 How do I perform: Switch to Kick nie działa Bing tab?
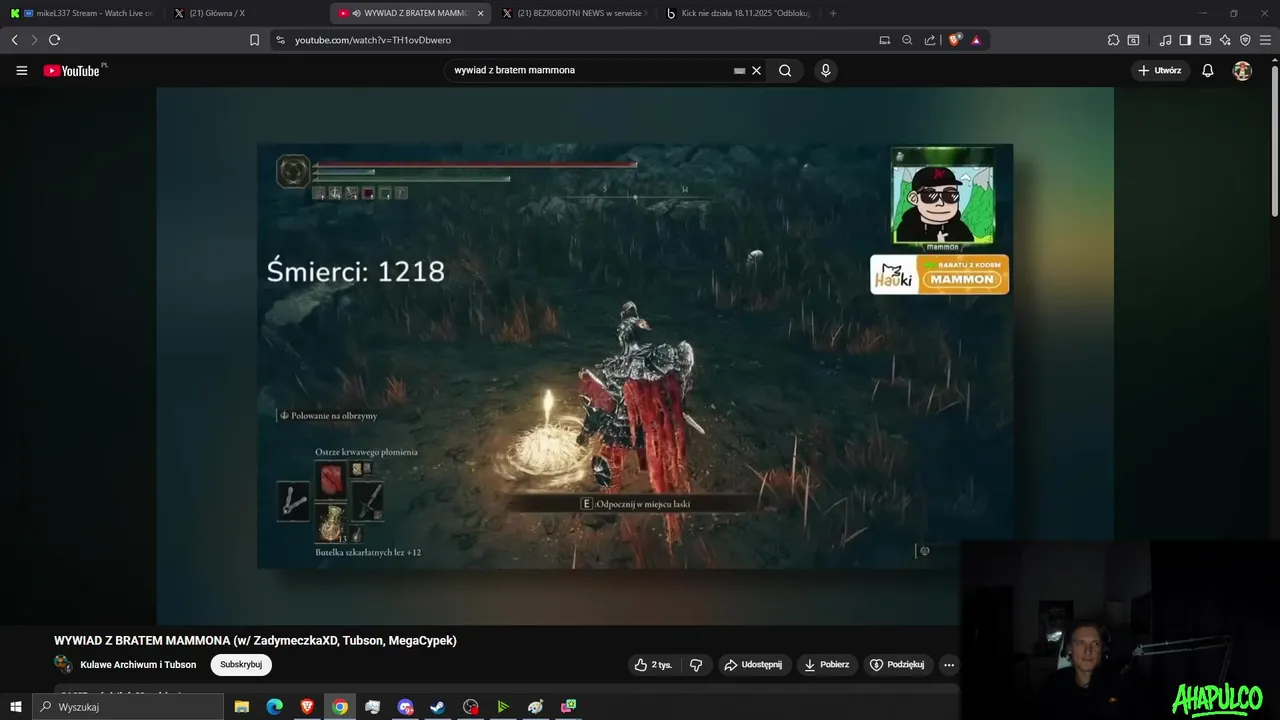[738, 13]
